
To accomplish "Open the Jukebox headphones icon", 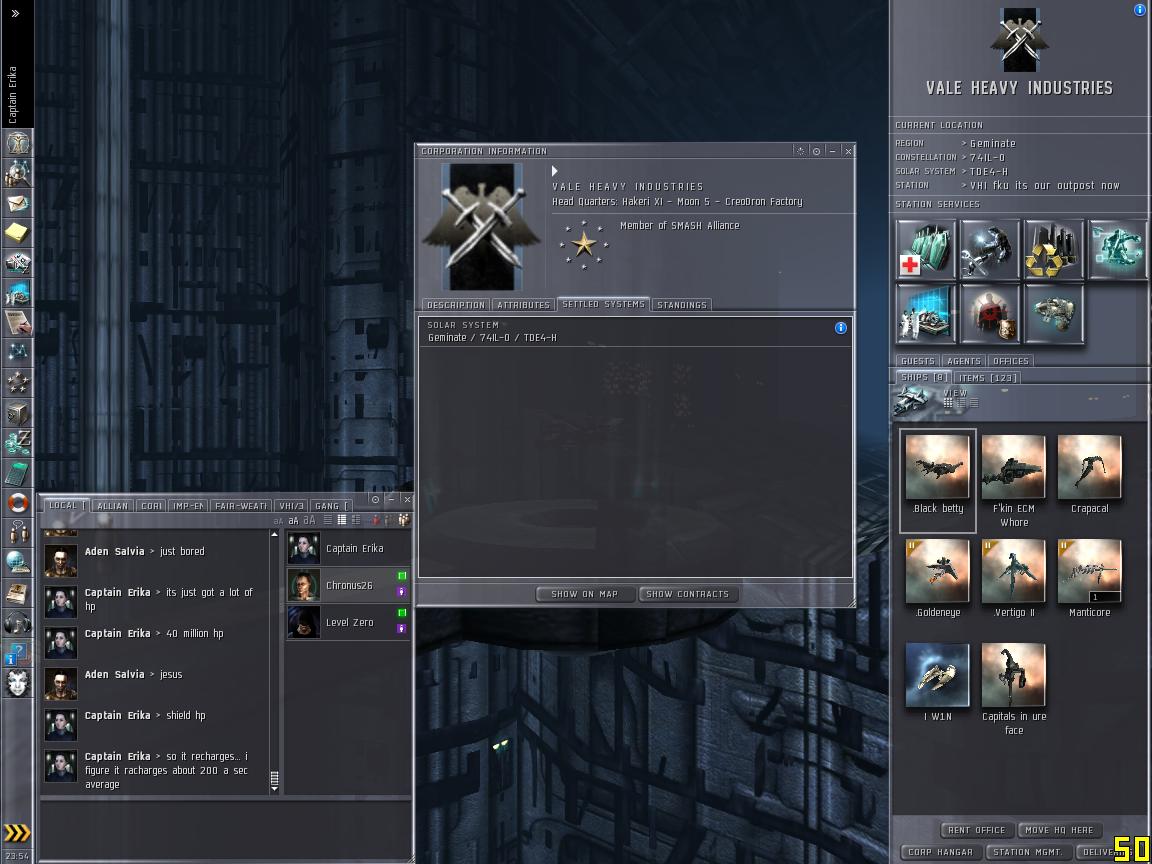I will [17, 623].
